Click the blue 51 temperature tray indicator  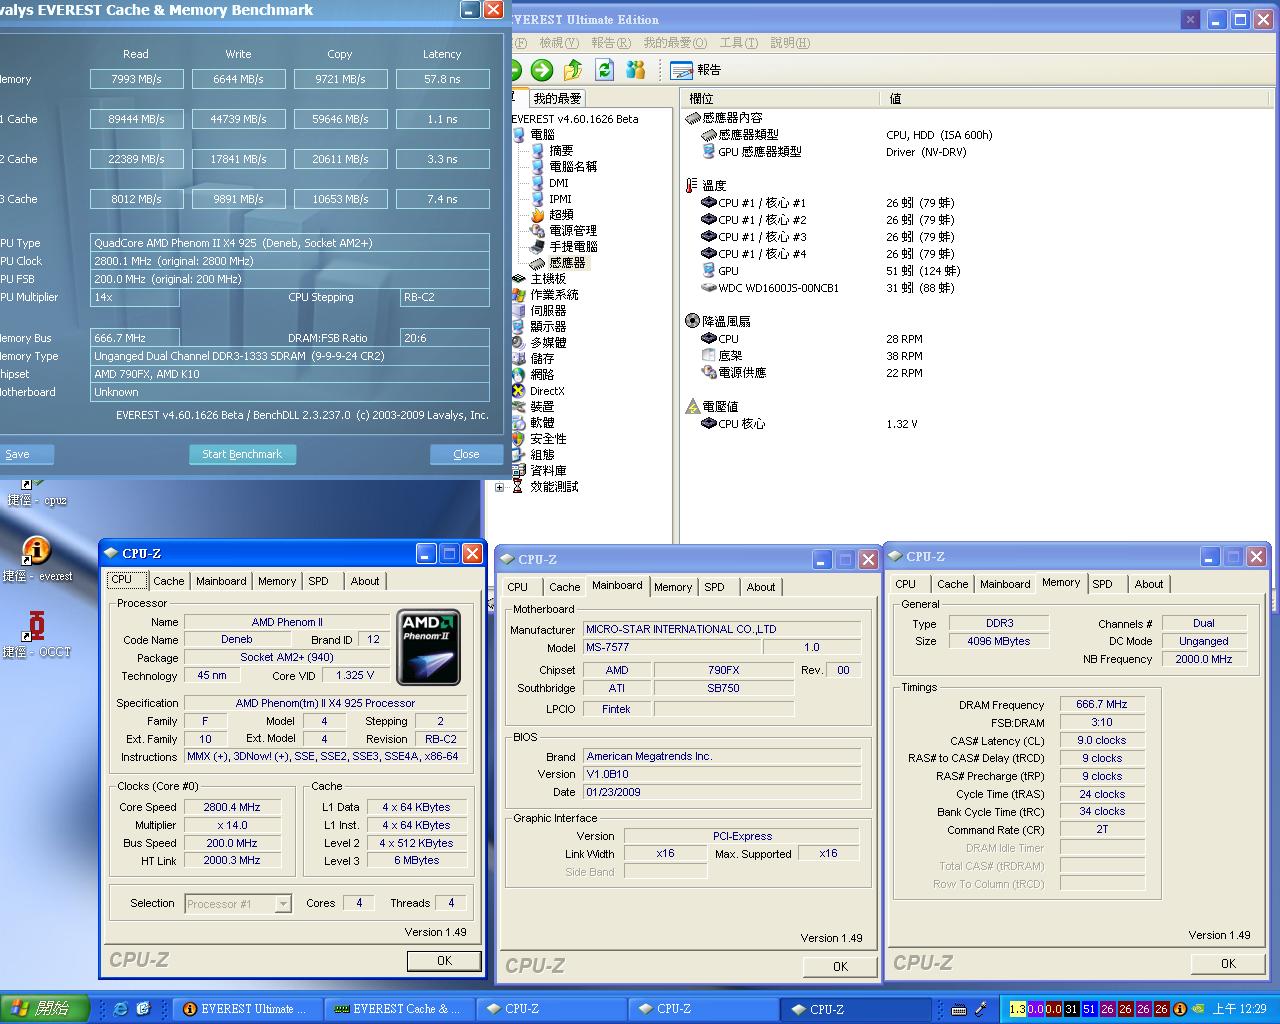(1089, 1009)
